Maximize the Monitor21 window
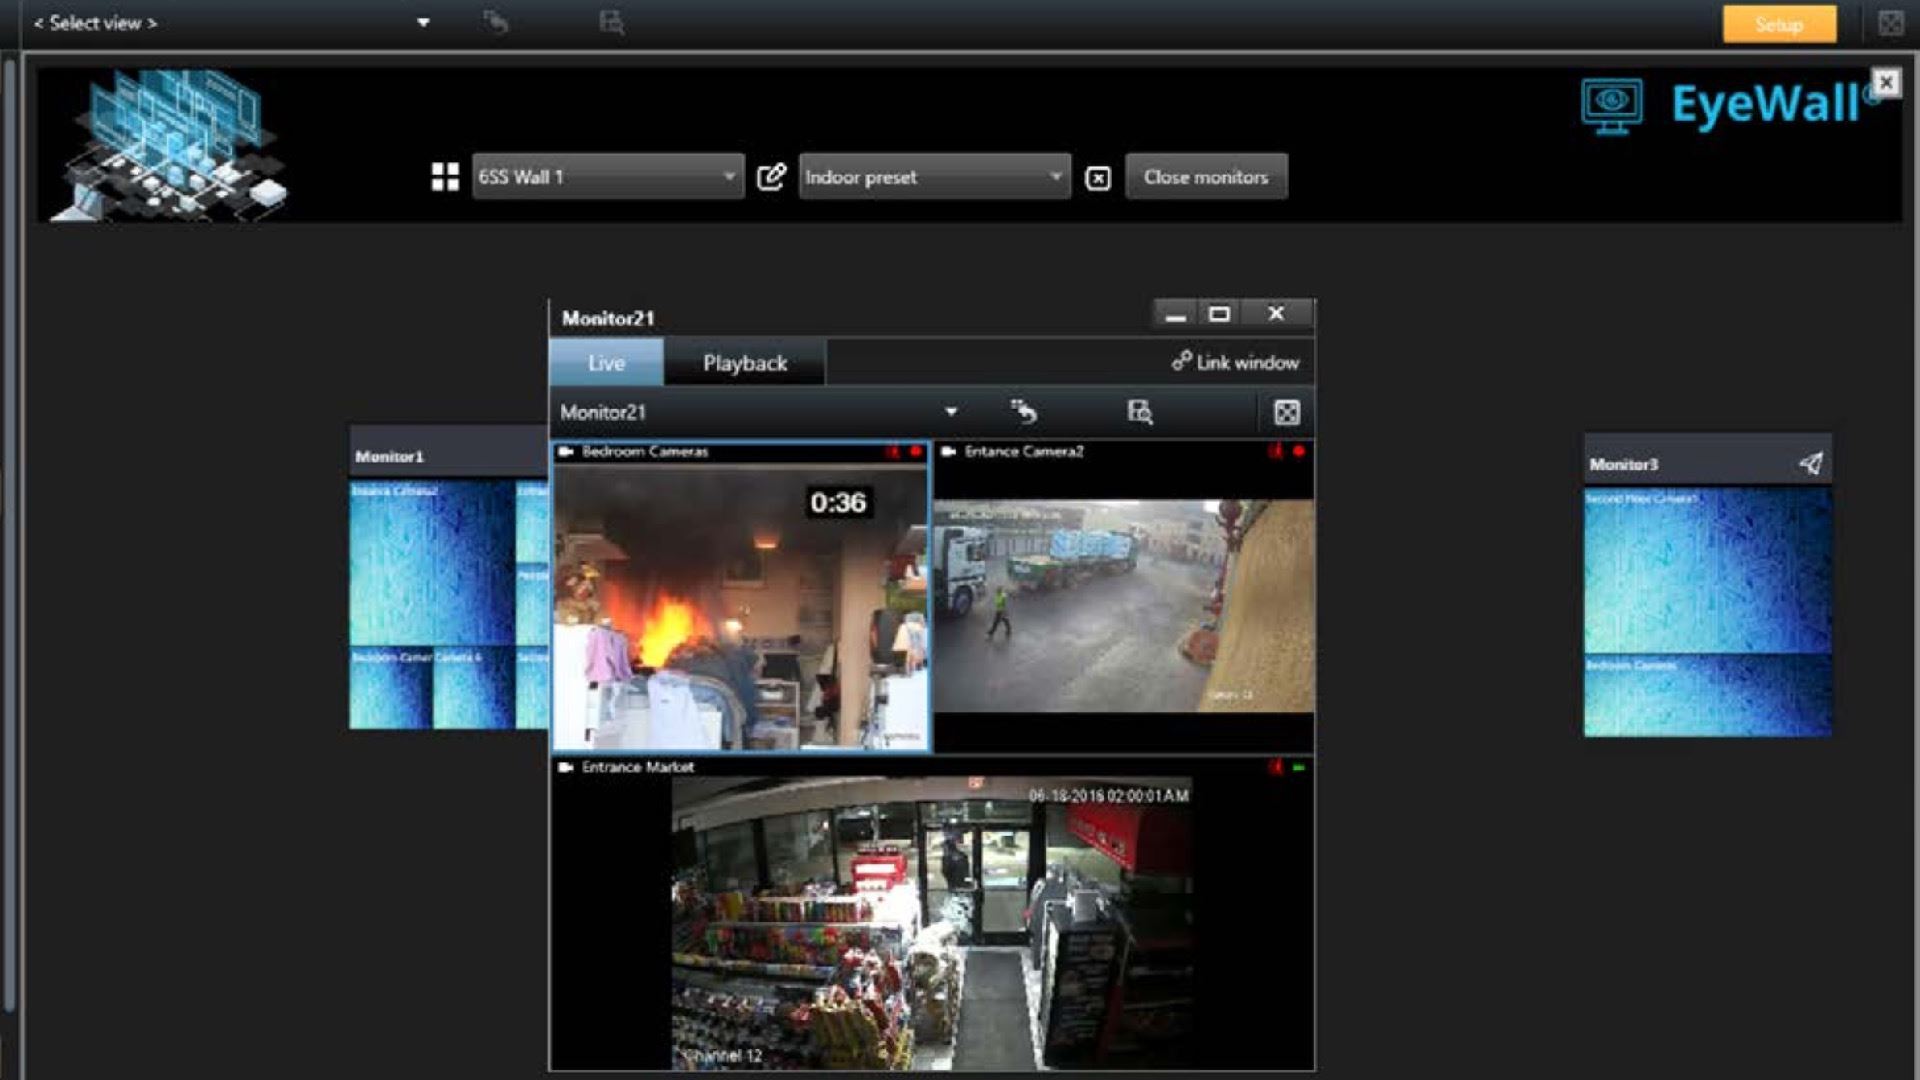This screenshot has height=1080, width=1920. [1219, 314]
